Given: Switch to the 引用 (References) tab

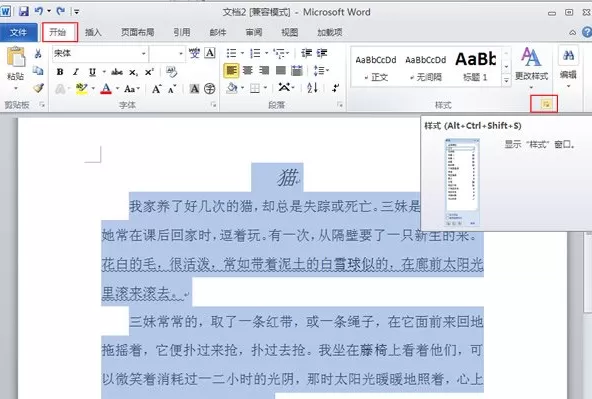Looking at the screenshot, I should pos(182,32).
